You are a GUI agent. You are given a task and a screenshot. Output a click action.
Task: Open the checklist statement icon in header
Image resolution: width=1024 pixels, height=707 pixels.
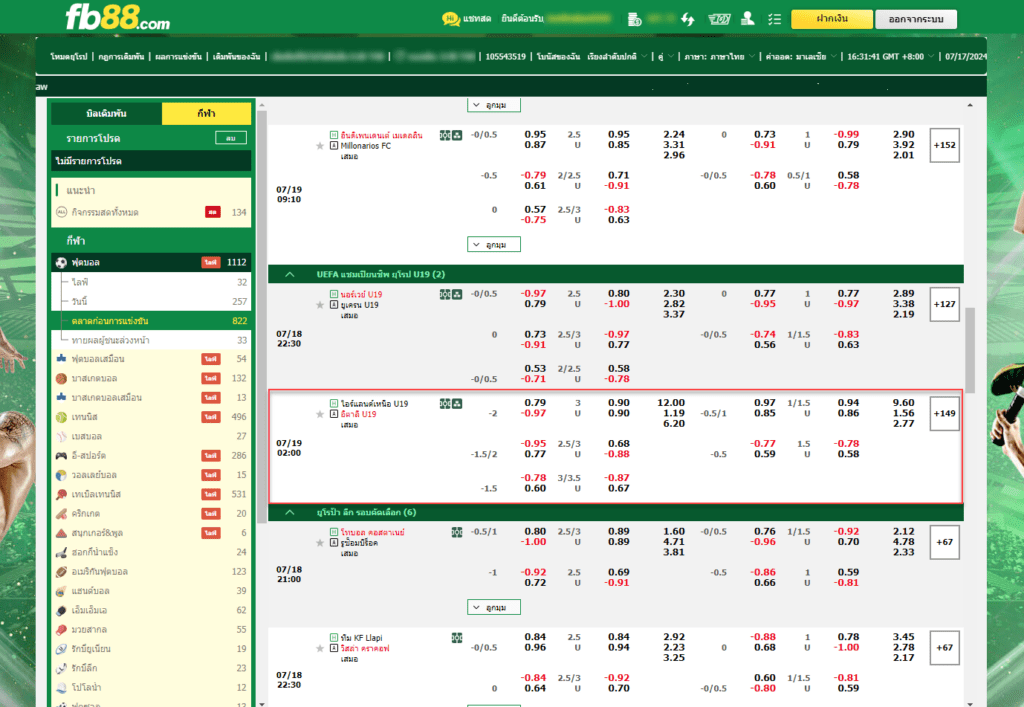(x=775, y=19)
